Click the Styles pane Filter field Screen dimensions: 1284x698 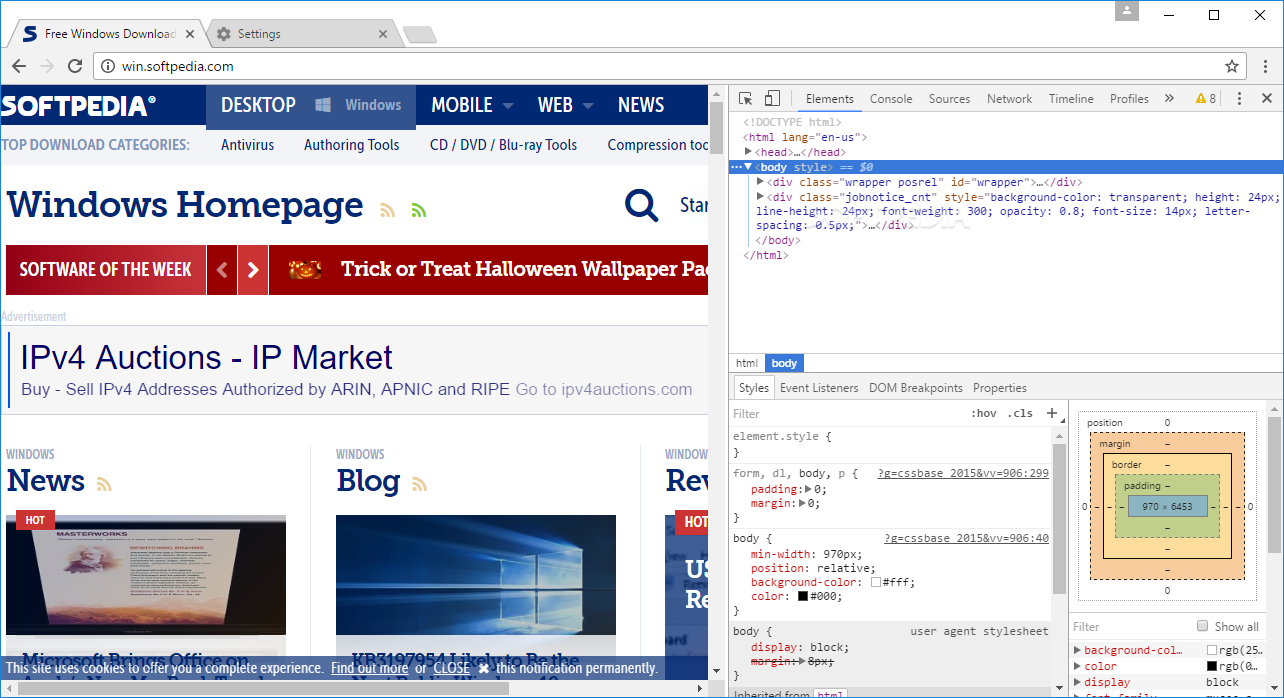point(848,413)
